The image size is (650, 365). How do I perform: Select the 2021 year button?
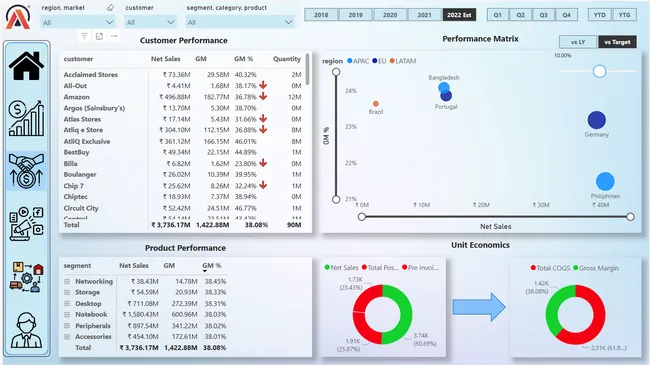click(x=424, y=15)
